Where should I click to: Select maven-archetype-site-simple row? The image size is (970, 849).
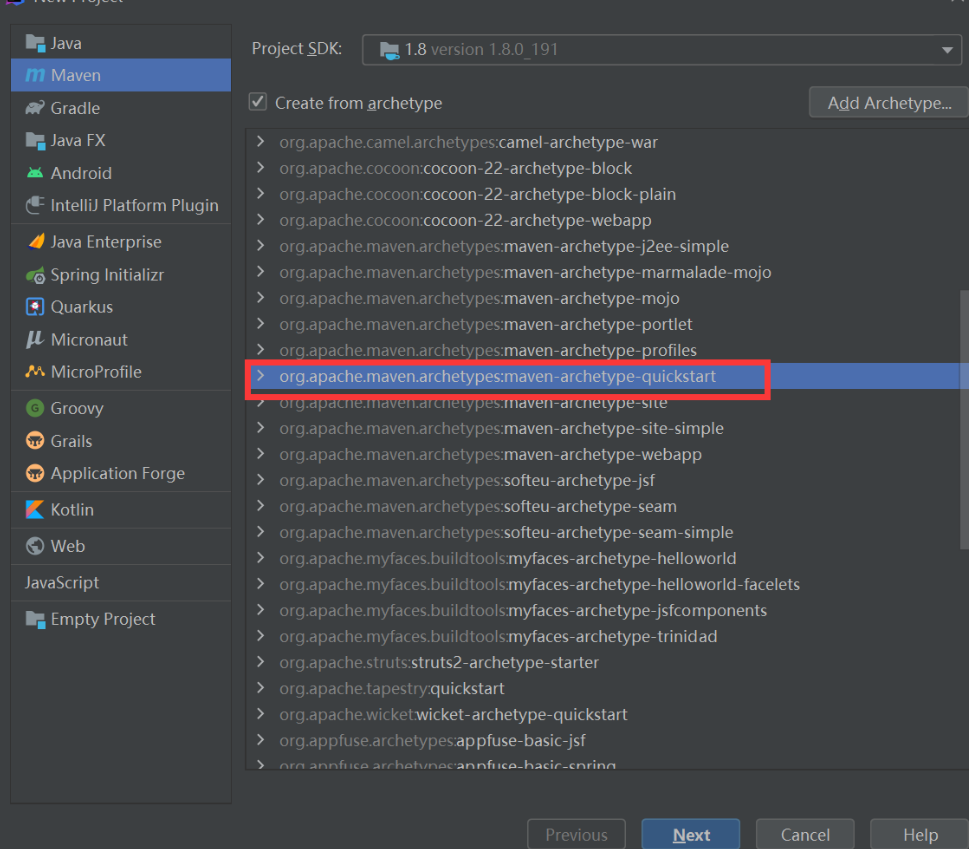[x=606, y=428]
